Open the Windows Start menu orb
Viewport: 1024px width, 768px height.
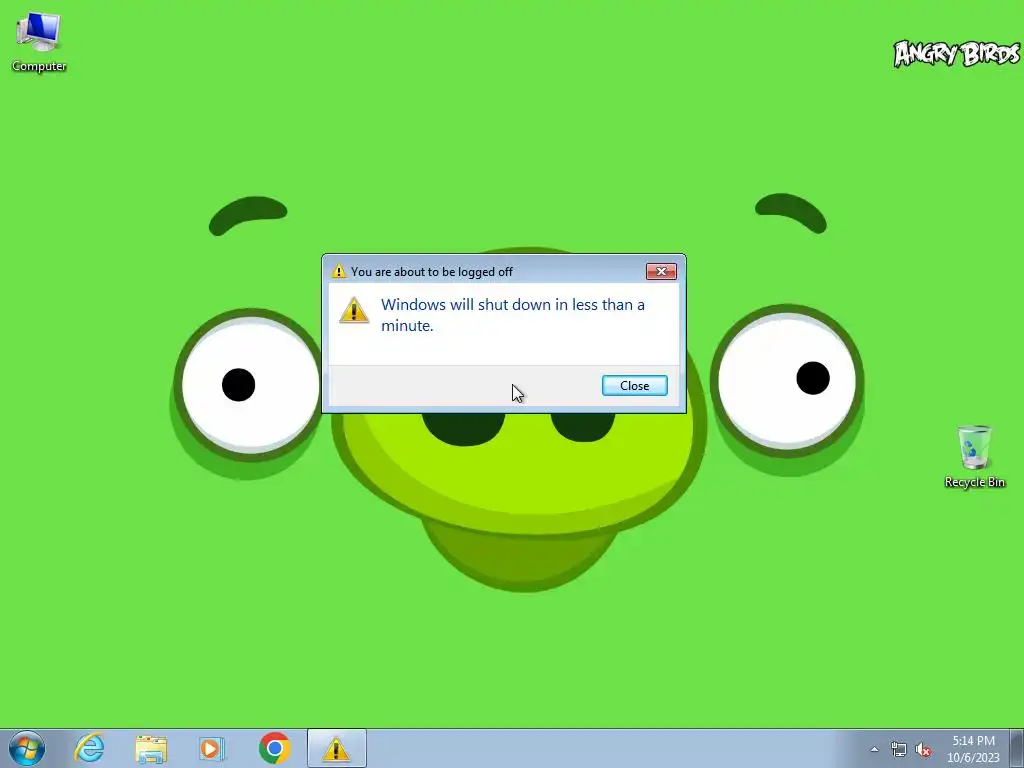[x=27, y=748]
